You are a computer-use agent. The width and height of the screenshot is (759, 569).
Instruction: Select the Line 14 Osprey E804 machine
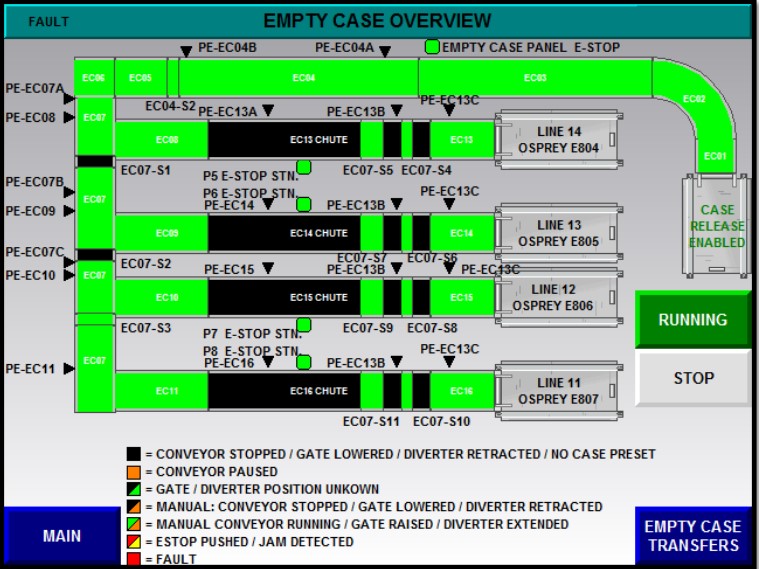(557, 140)
